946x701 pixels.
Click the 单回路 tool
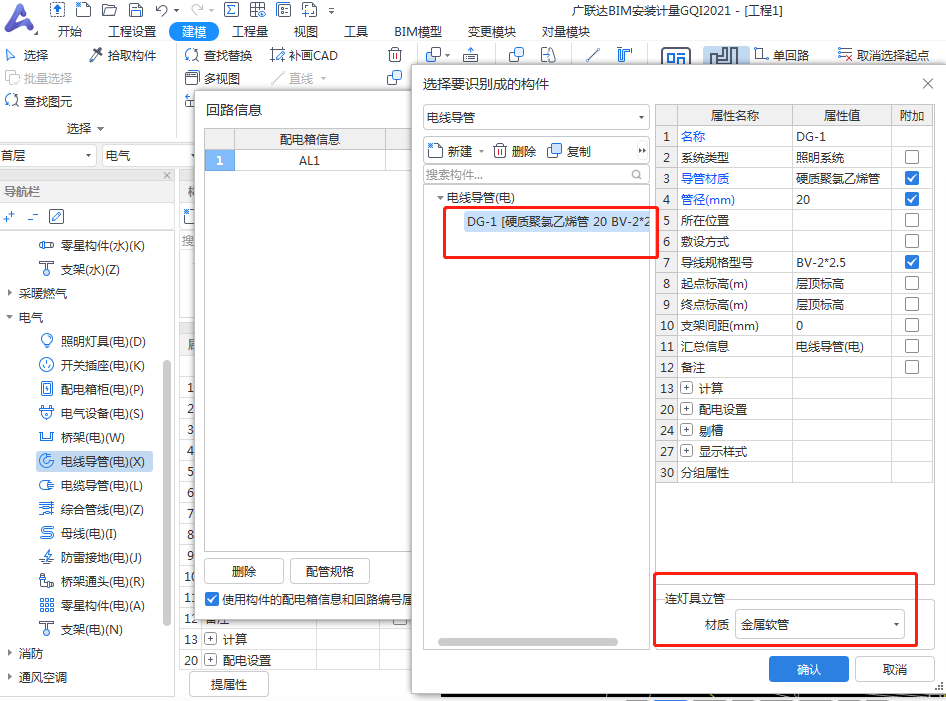781,56
